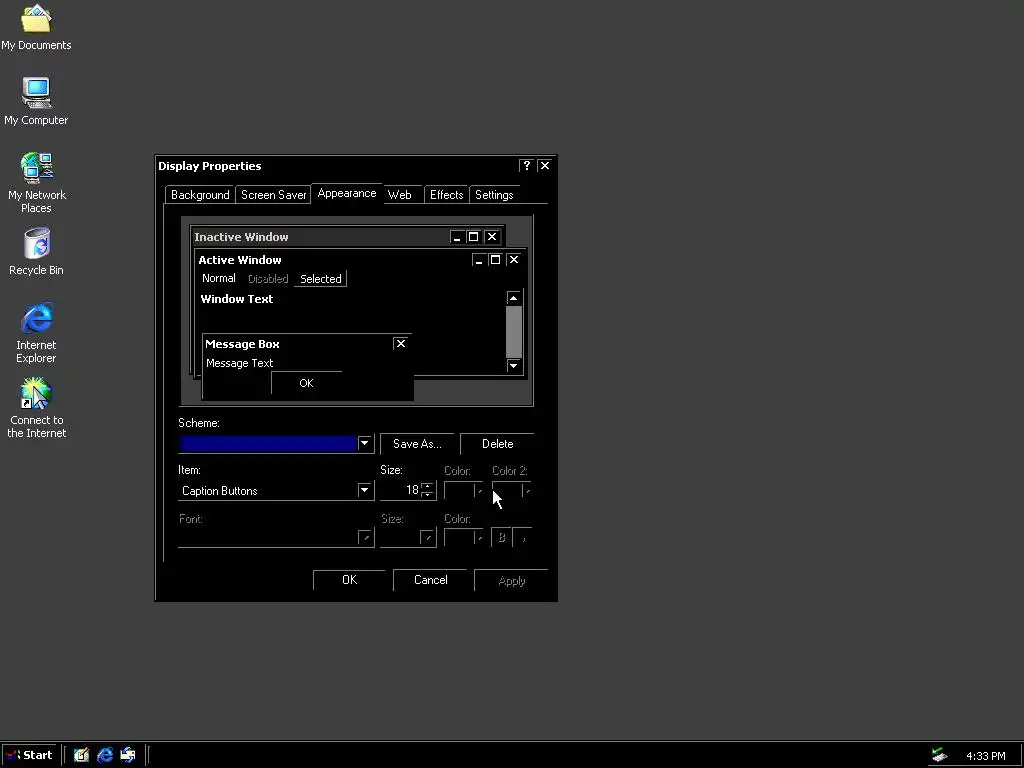This screenshot has height=768, width=1024.
Task: Switch to the Screen Saver tab
Action: (274, 195)
